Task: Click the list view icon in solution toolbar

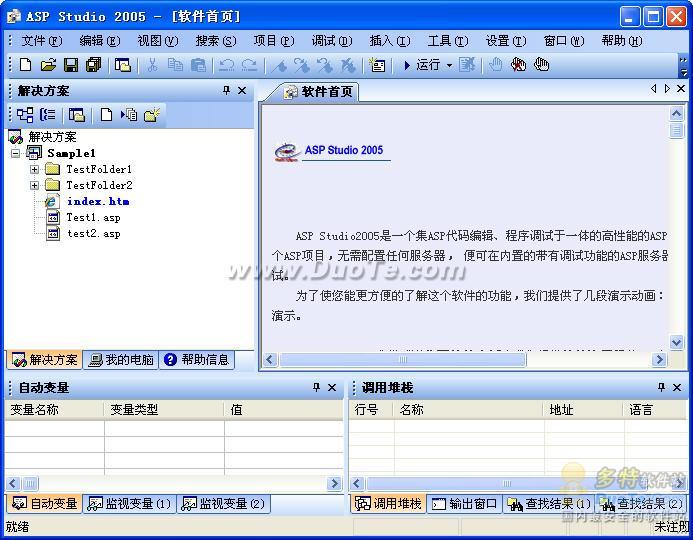Action: point(48,115)
